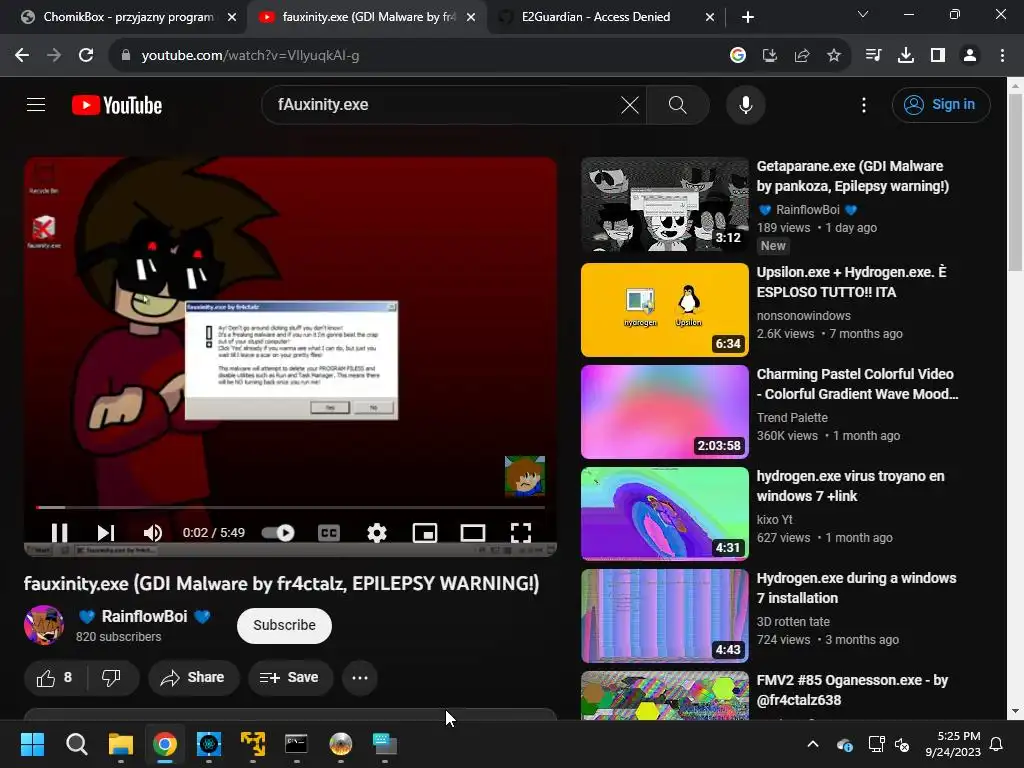Seek on the video progress bar

point(290,507)
